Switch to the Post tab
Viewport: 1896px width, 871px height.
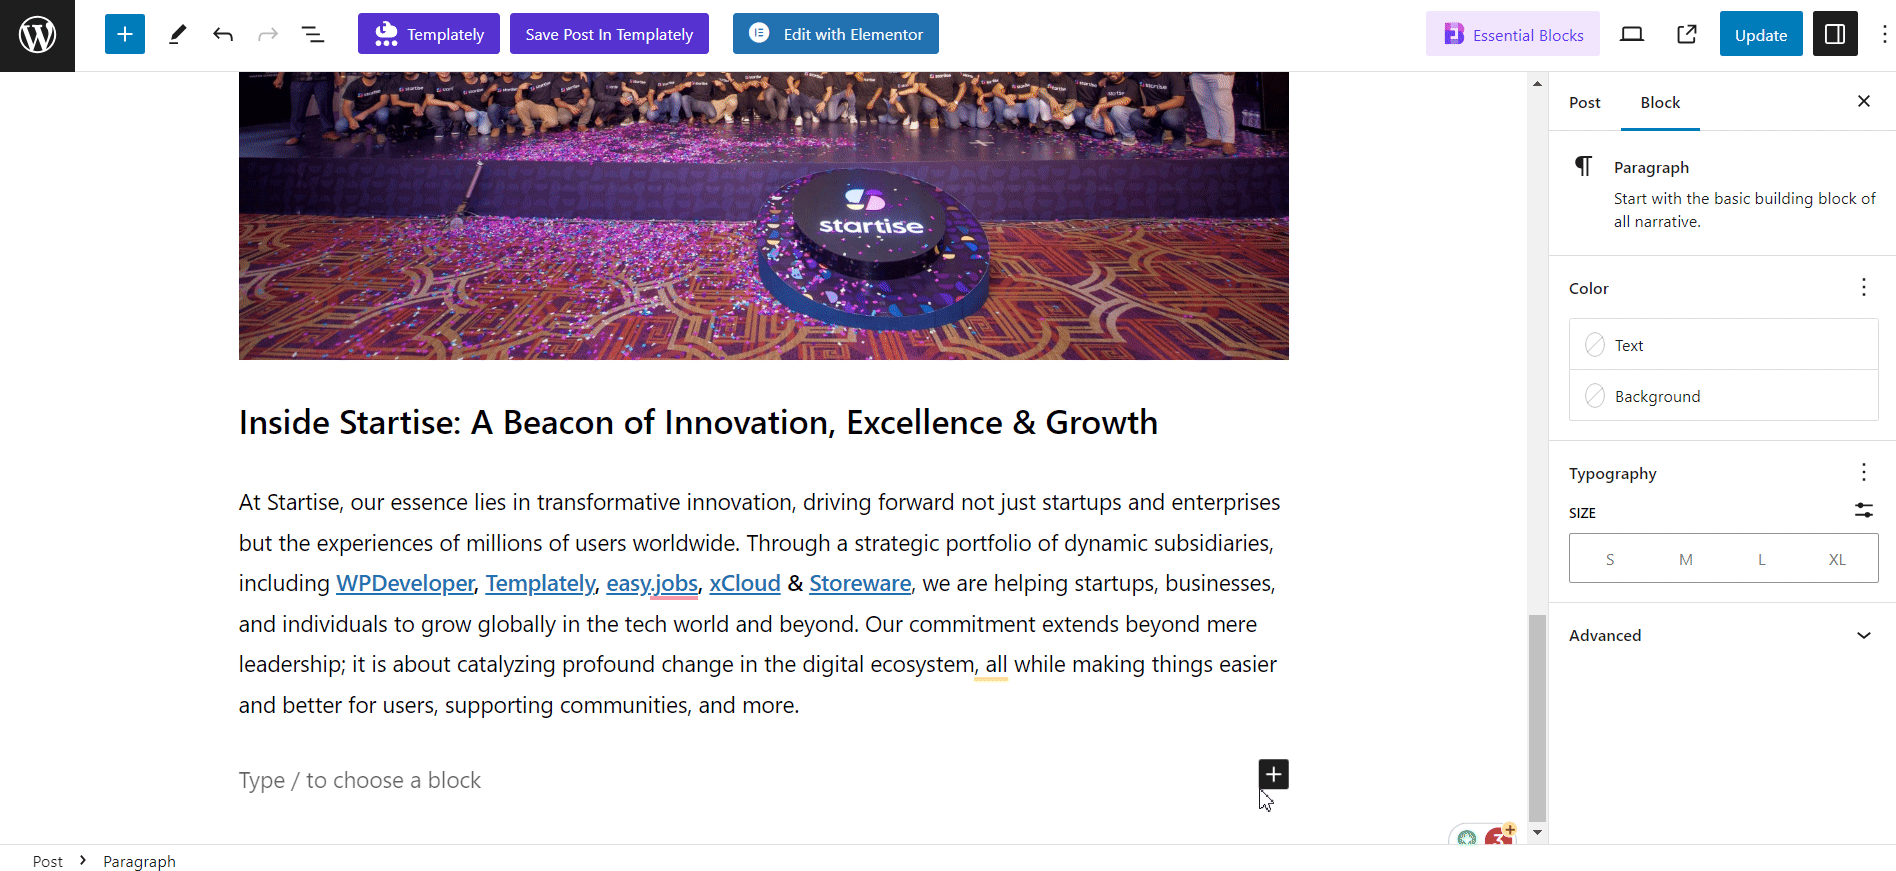1584,102
